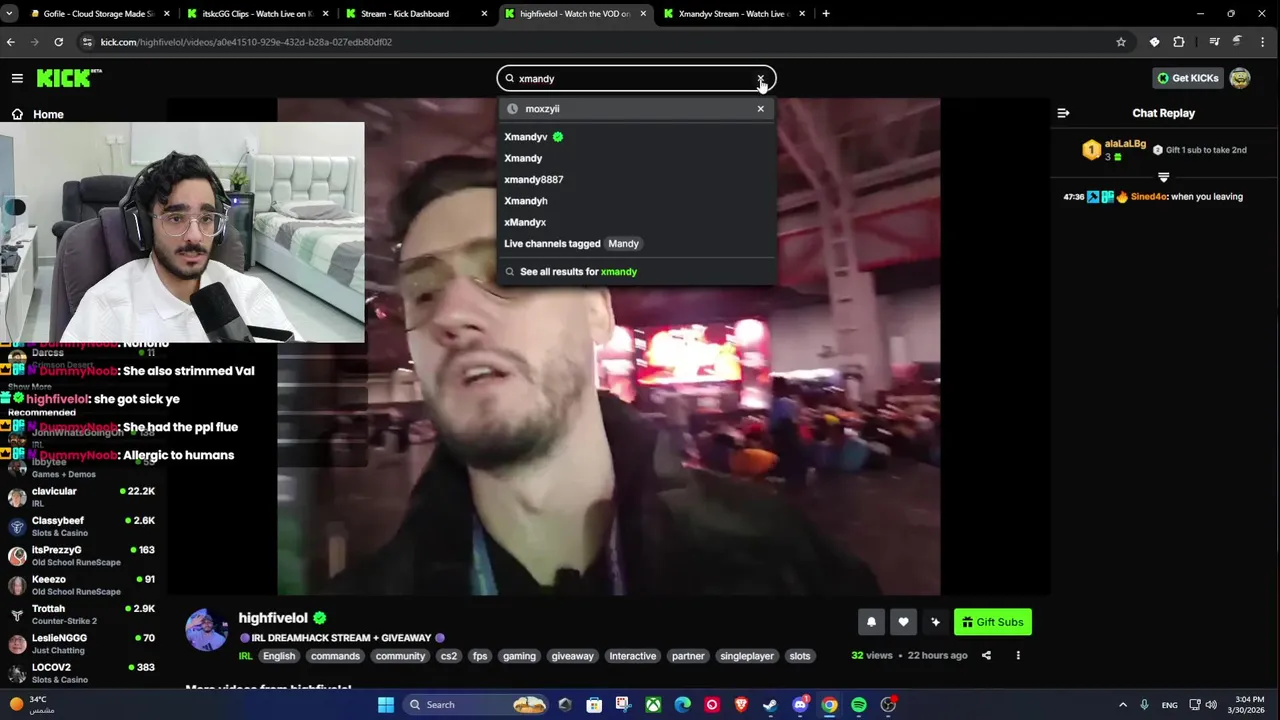The height and width of the screenshot is (720, 1280).
Task: Click the fps tag
Action: [480, 656]
